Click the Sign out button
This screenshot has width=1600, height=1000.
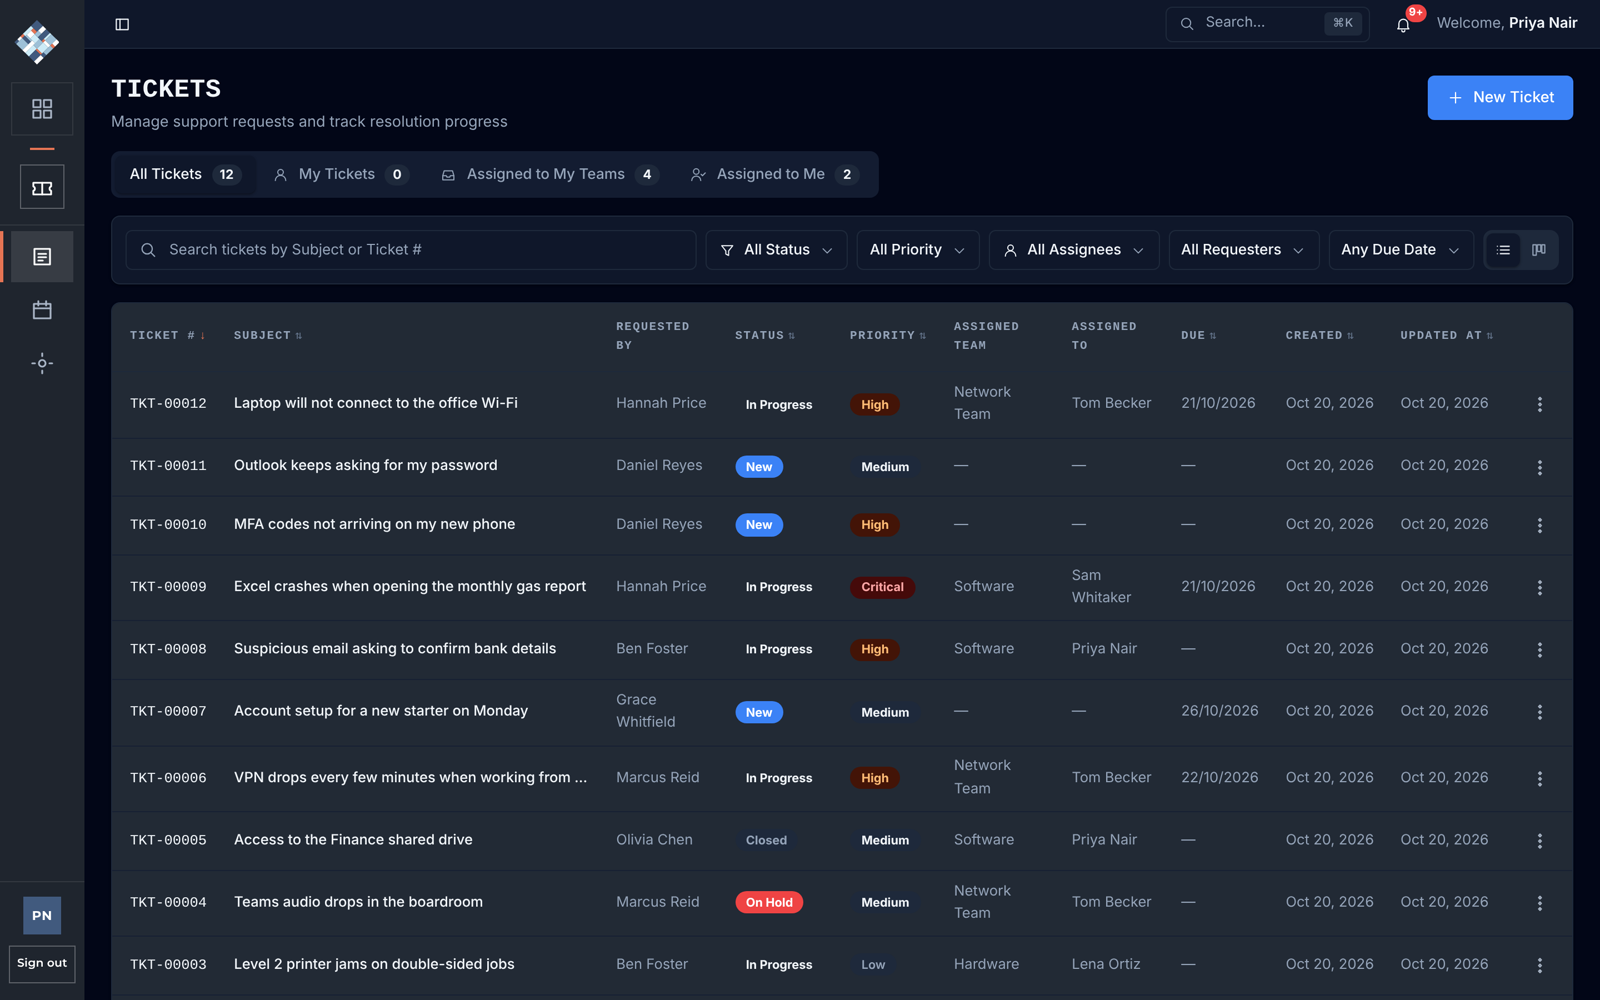42,964
